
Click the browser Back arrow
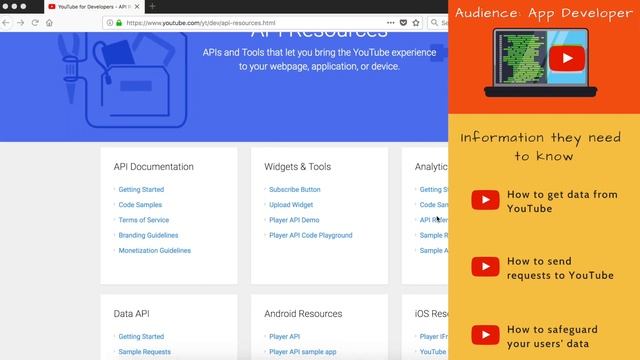pyautogui.click(x=6, y=23)
